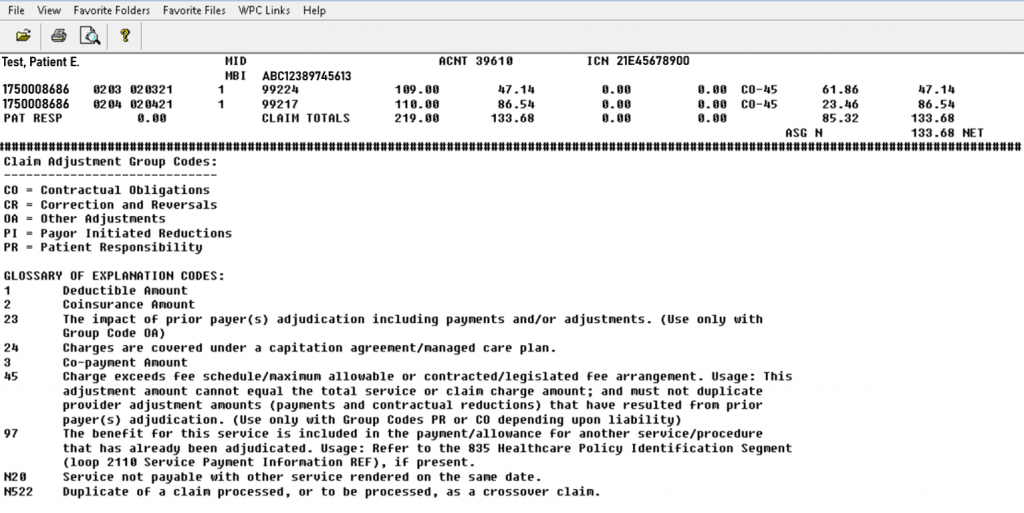Expand the Favorite Files menu
The image size is (1024, 513).
click(x=196, y=10)
